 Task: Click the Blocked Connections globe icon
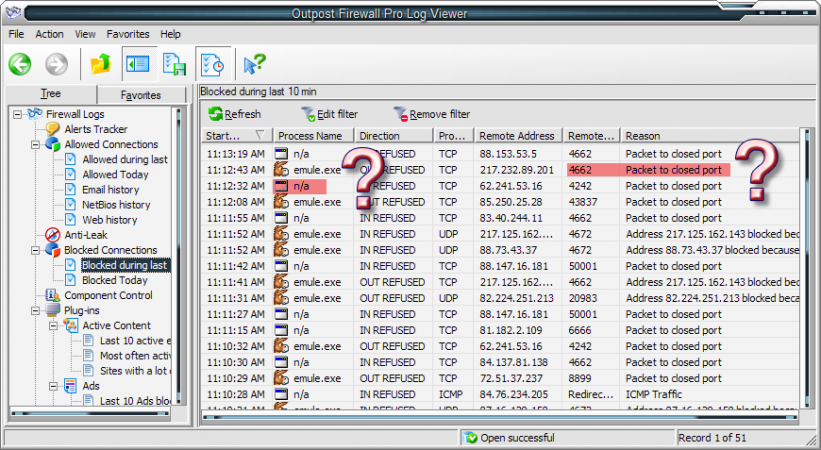[x=52, y=250]
